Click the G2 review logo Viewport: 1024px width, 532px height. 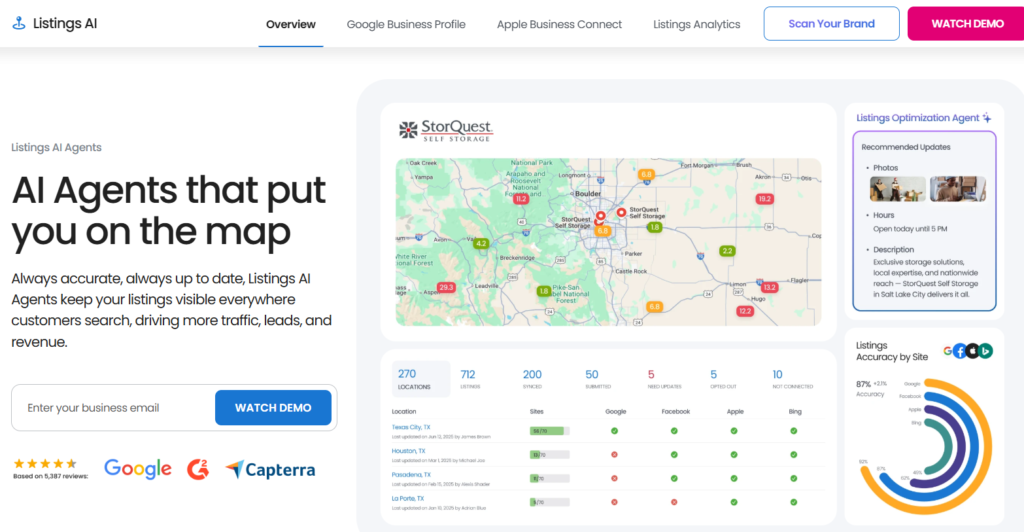199,468
